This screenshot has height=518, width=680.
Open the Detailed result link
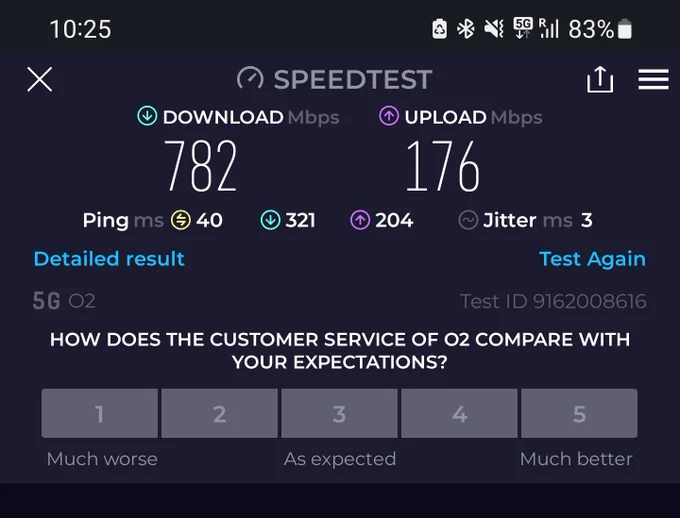109,259
